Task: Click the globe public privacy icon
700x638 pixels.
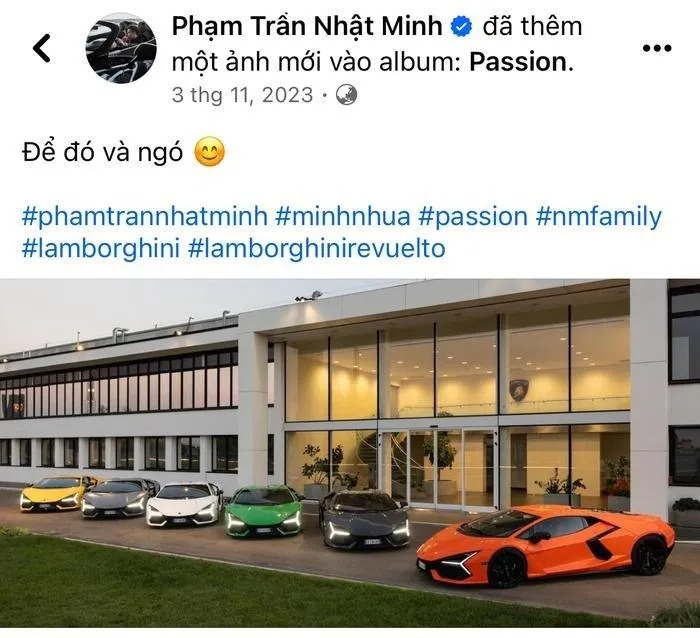Action: pyautogui.click(x=346, y=96)
